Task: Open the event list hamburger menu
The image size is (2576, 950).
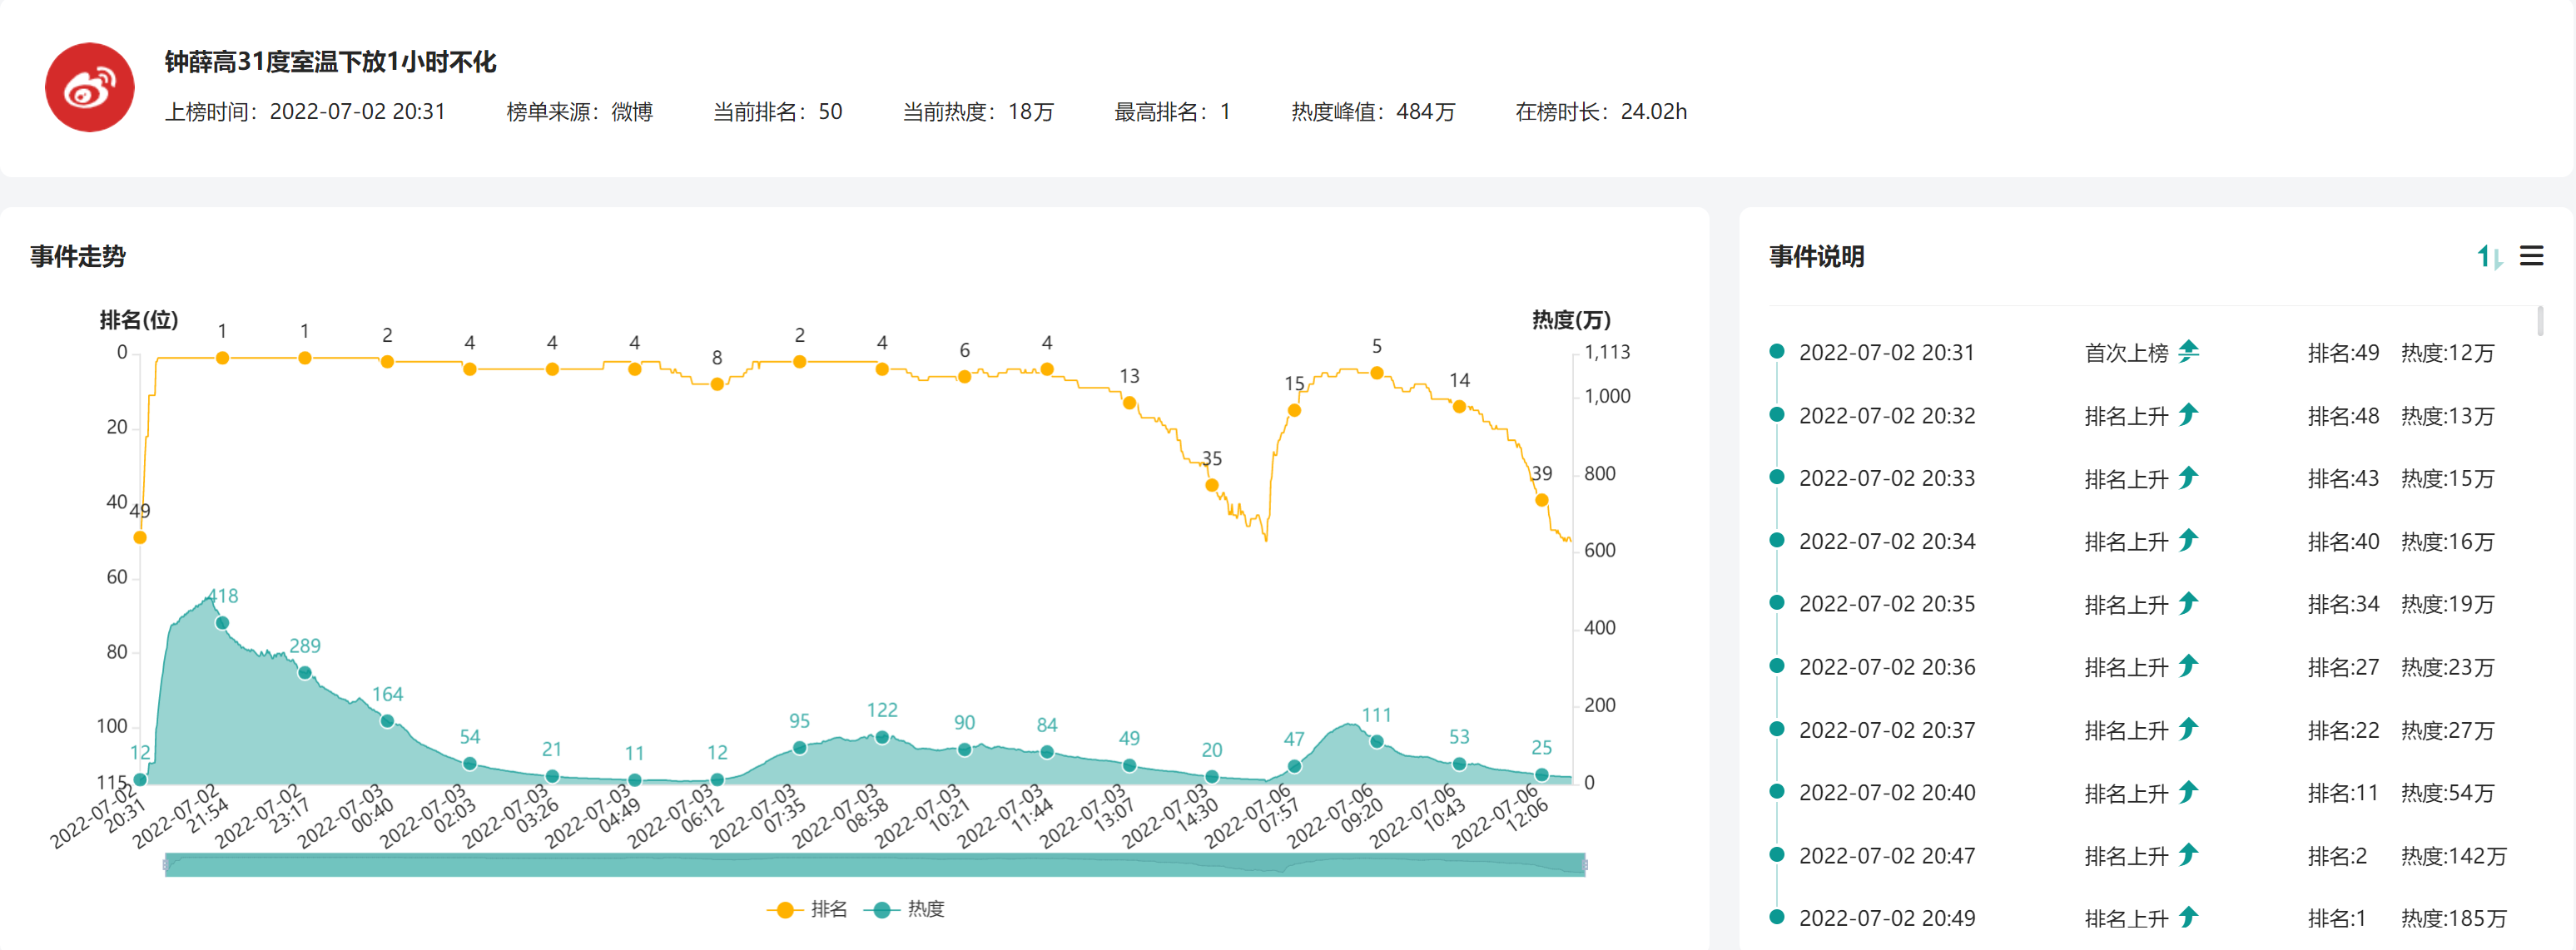Action: [2530, 256]
